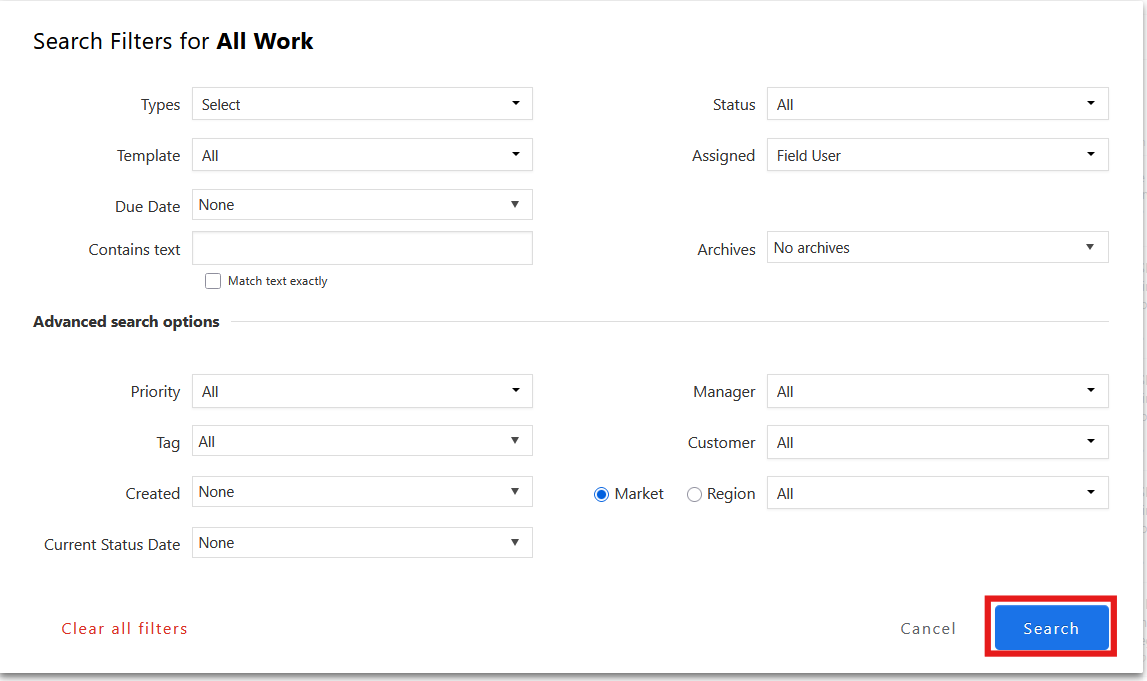Enable the Match text exactly checkbox

(x=213, y=281)
